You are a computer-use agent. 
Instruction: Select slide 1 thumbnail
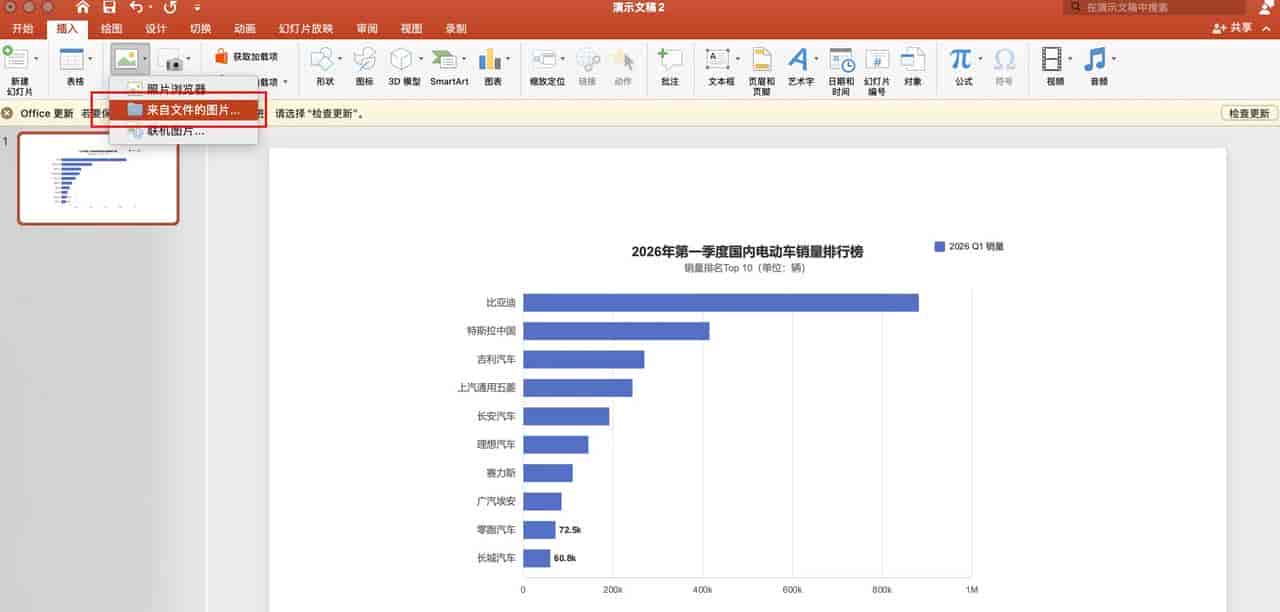[x=98, y=178]
